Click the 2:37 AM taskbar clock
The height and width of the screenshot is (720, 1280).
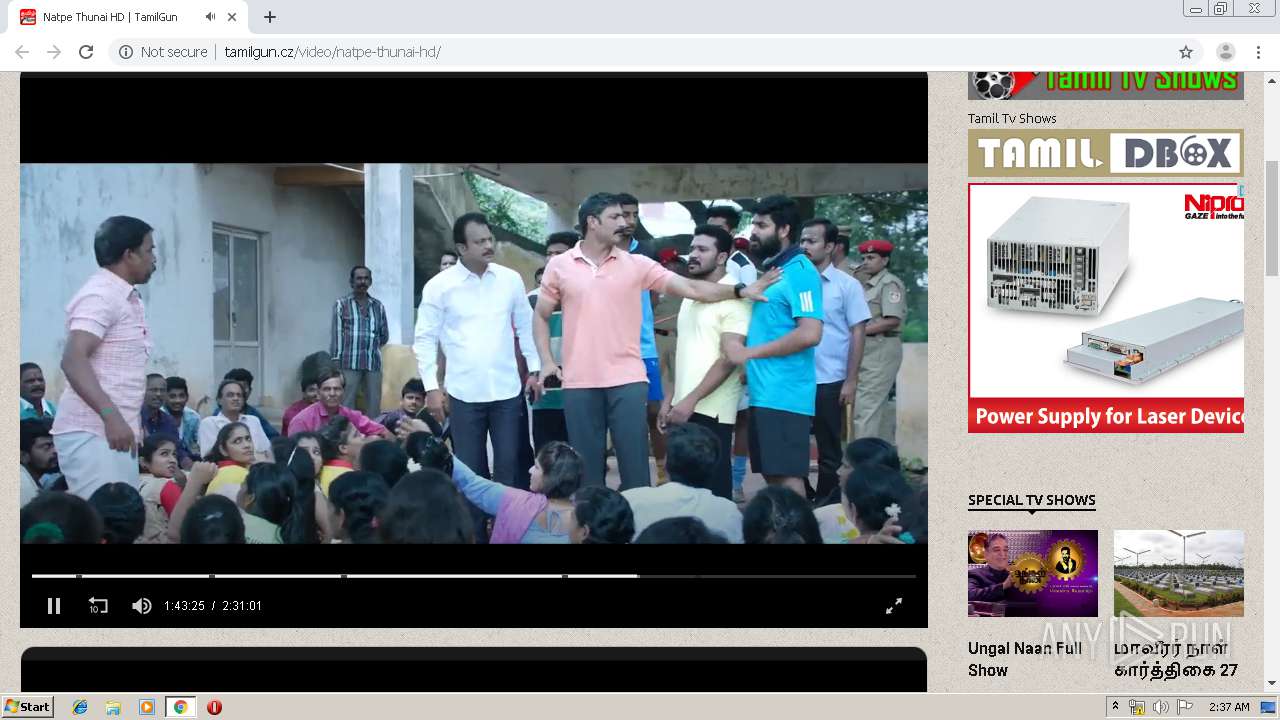tap(1229, 707)
